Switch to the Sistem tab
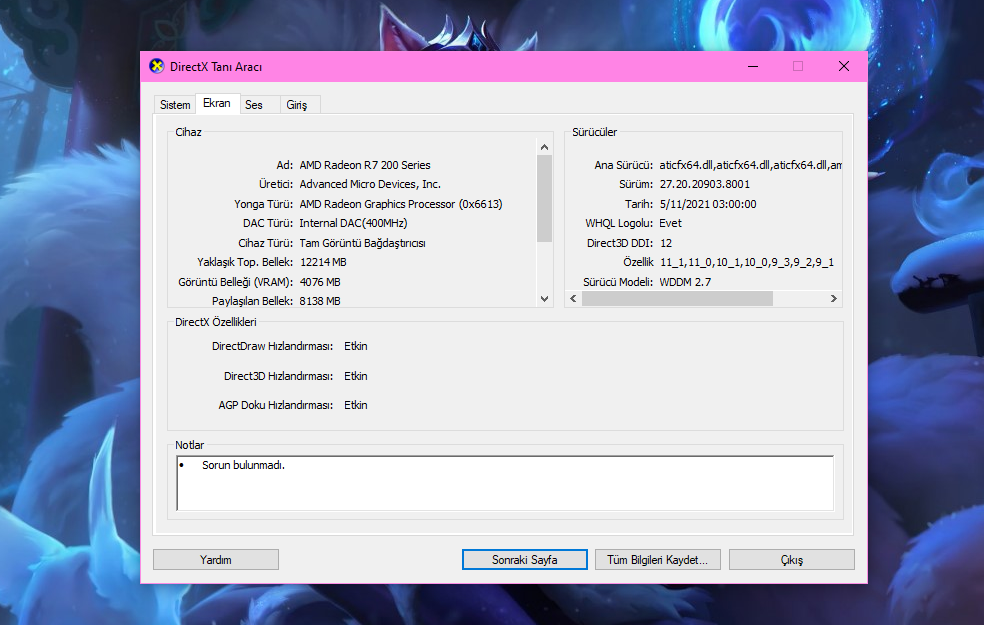 (175, 105)
